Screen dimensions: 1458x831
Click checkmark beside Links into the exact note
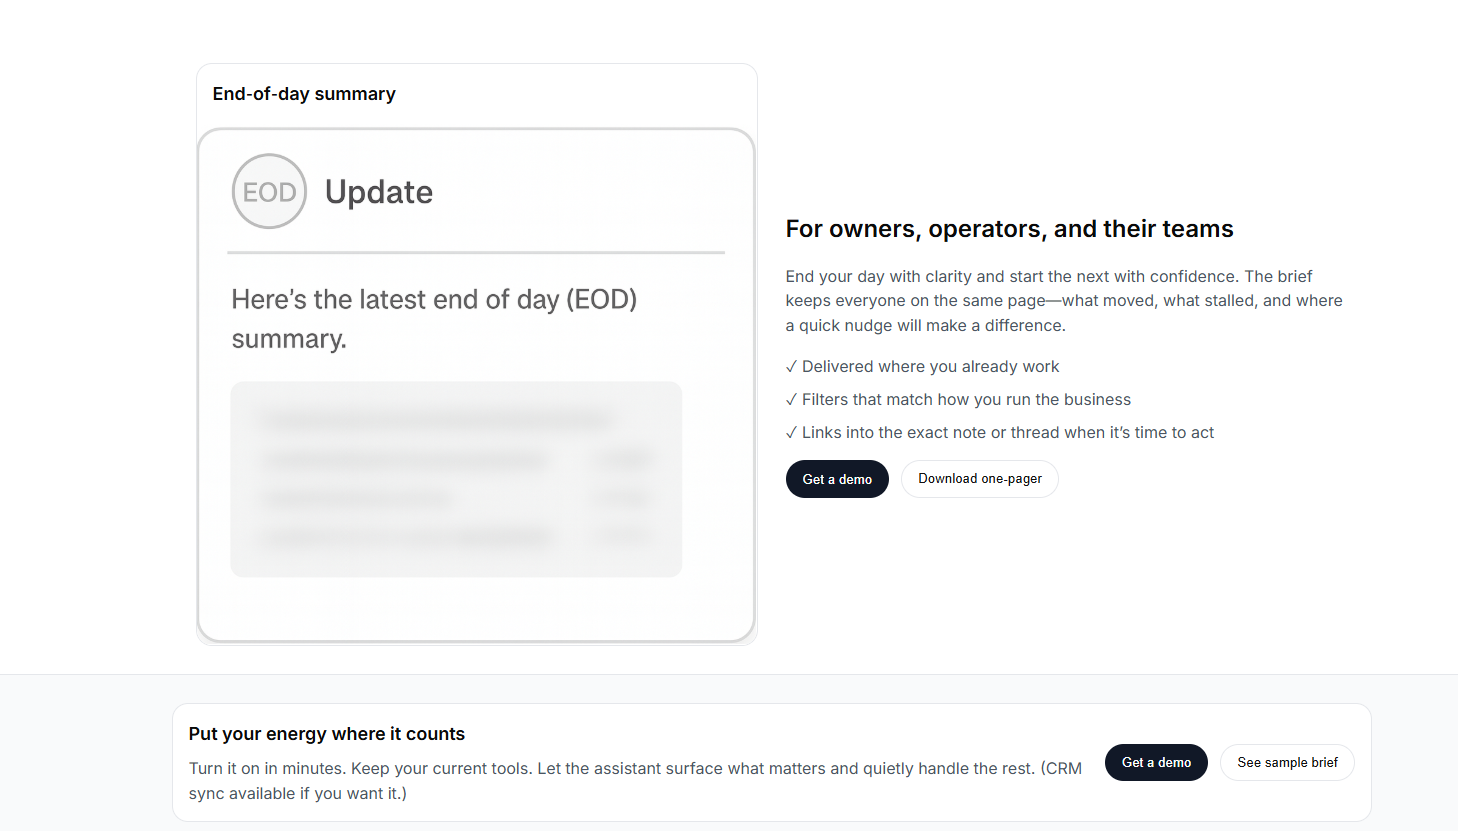[x=791, y=433]
